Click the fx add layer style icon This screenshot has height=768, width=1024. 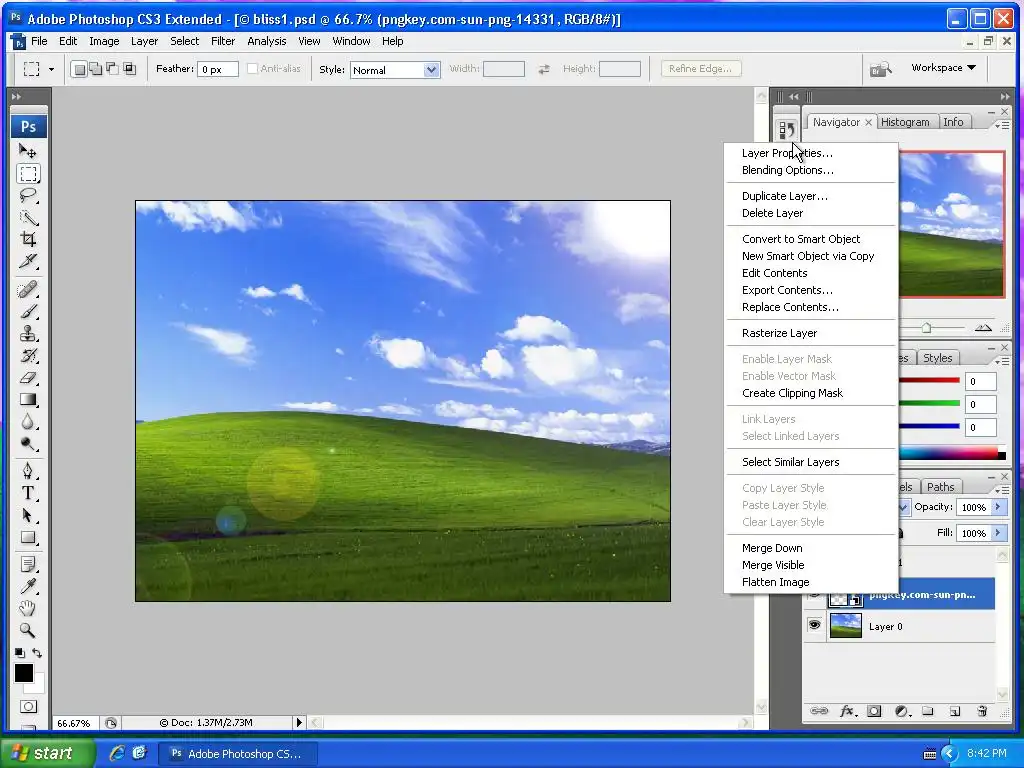(x=848, y=711)
